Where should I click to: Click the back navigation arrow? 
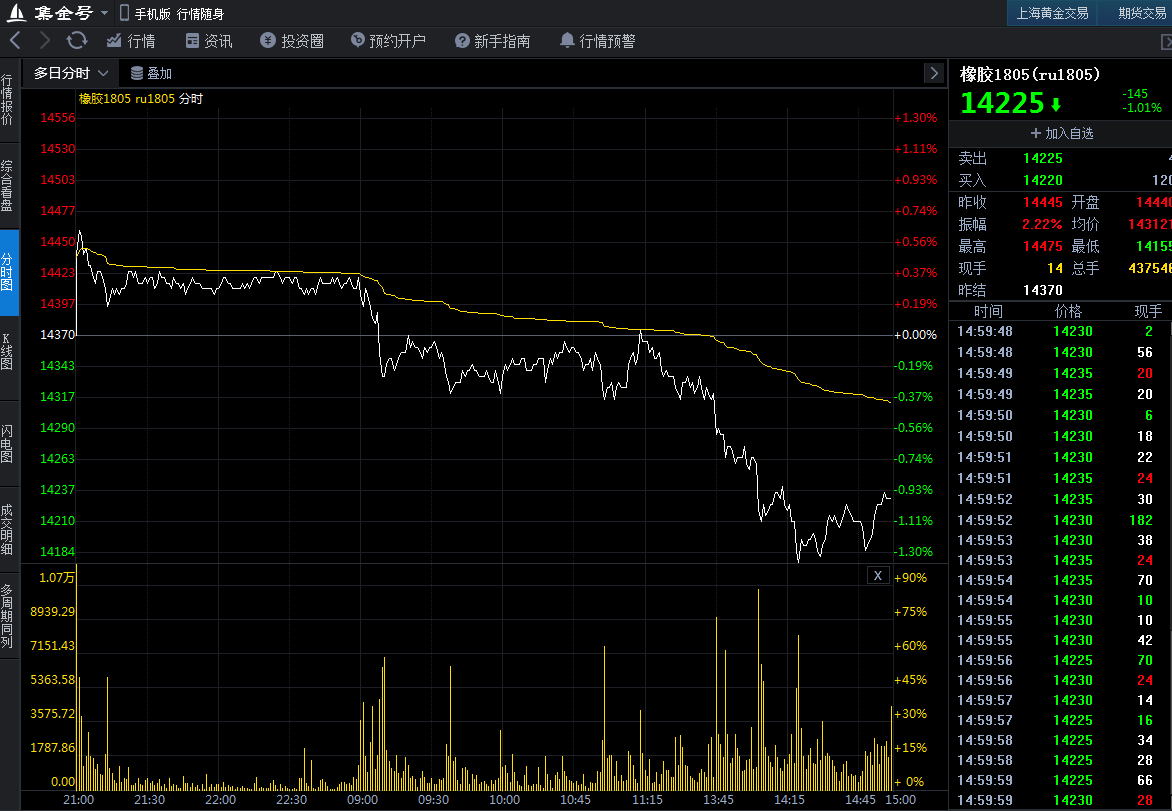[15, 40]
